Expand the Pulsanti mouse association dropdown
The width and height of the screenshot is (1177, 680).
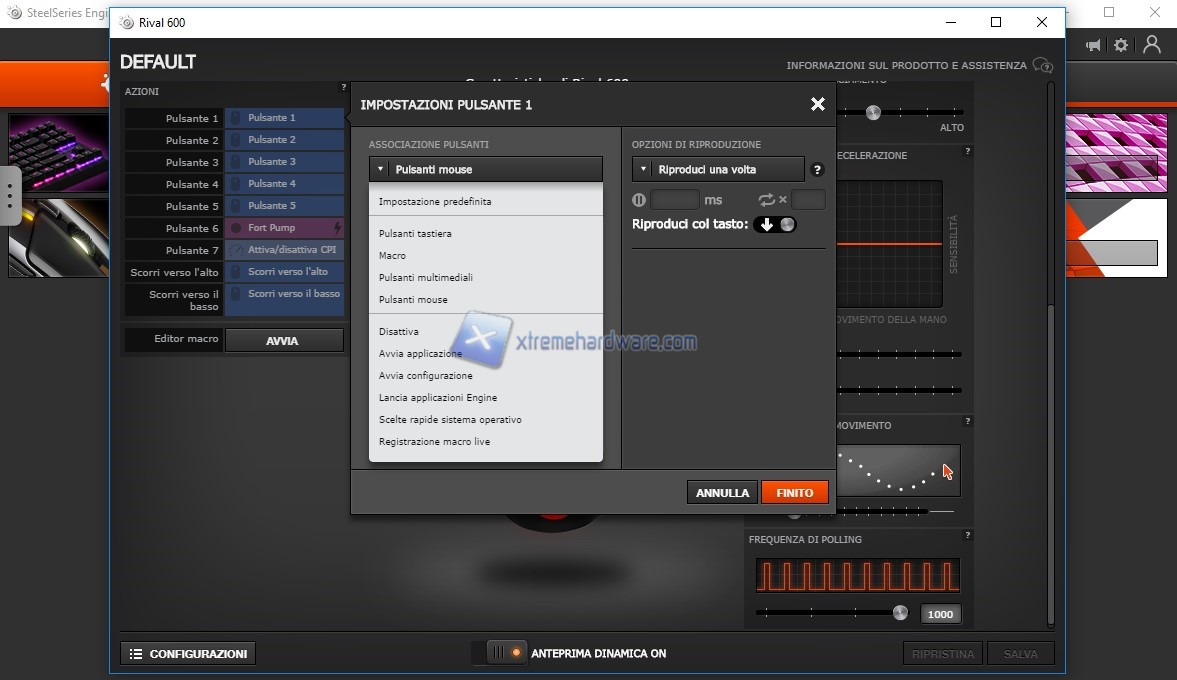tap(485, 169)
